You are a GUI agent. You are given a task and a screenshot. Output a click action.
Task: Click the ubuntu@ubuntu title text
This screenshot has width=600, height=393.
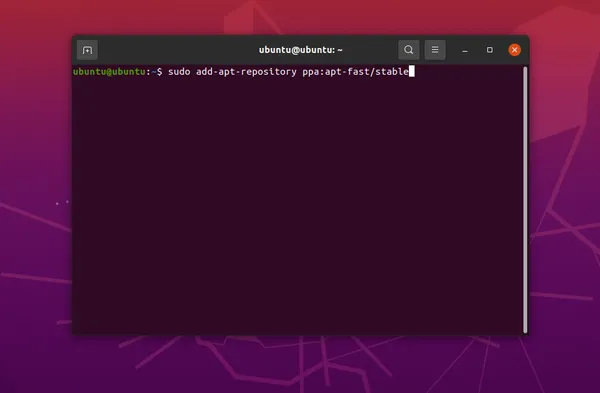(x=300, y=50)
